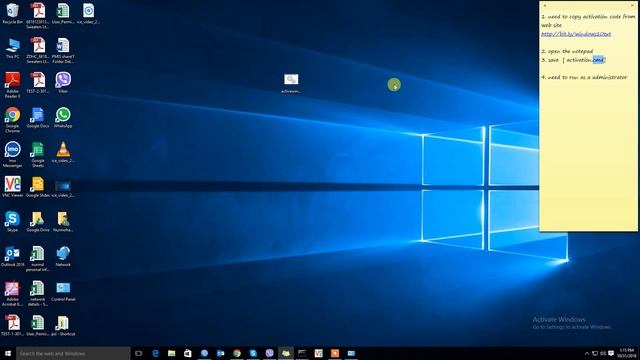Focus the 'Search the web and Windows' box
This screenshot has height=360, width=640.
73,353
